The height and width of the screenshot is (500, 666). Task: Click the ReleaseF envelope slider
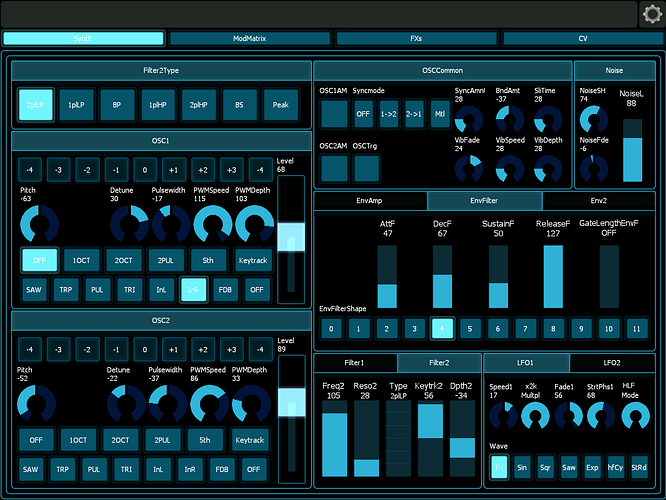click(x=553, y=276)
